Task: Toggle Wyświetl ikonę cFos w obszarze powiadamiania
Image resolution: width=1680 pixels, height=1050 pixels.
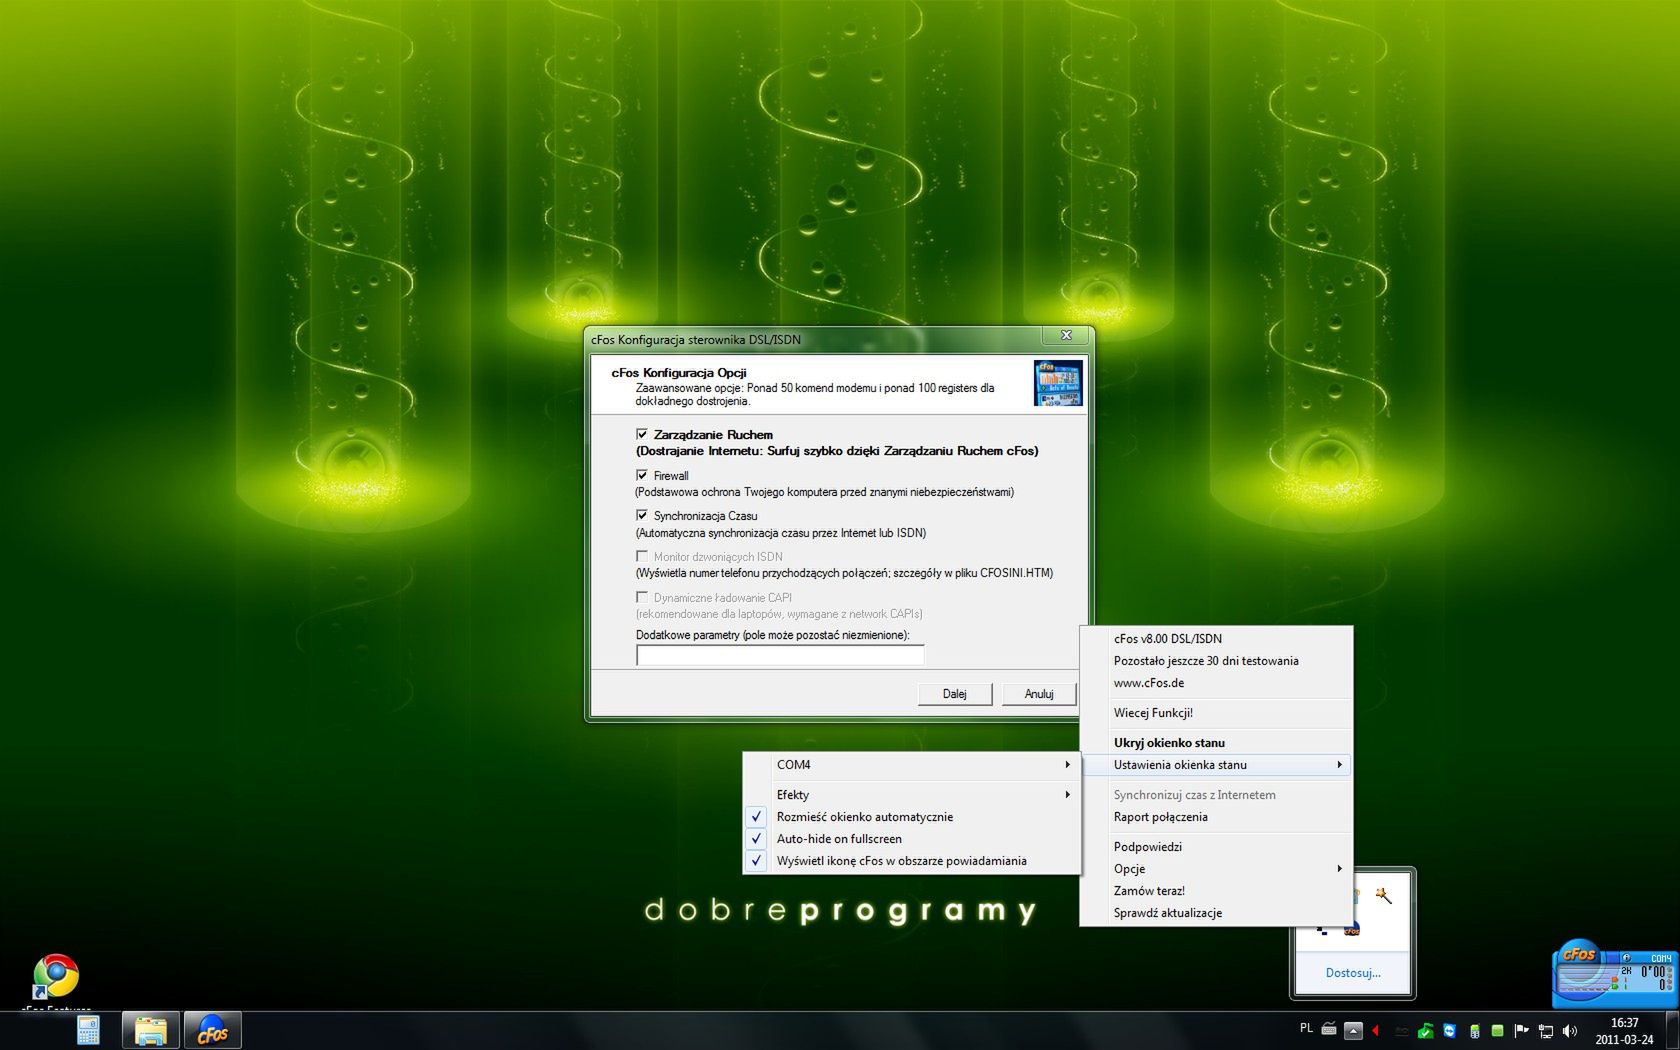Action: tap(912, 861)
